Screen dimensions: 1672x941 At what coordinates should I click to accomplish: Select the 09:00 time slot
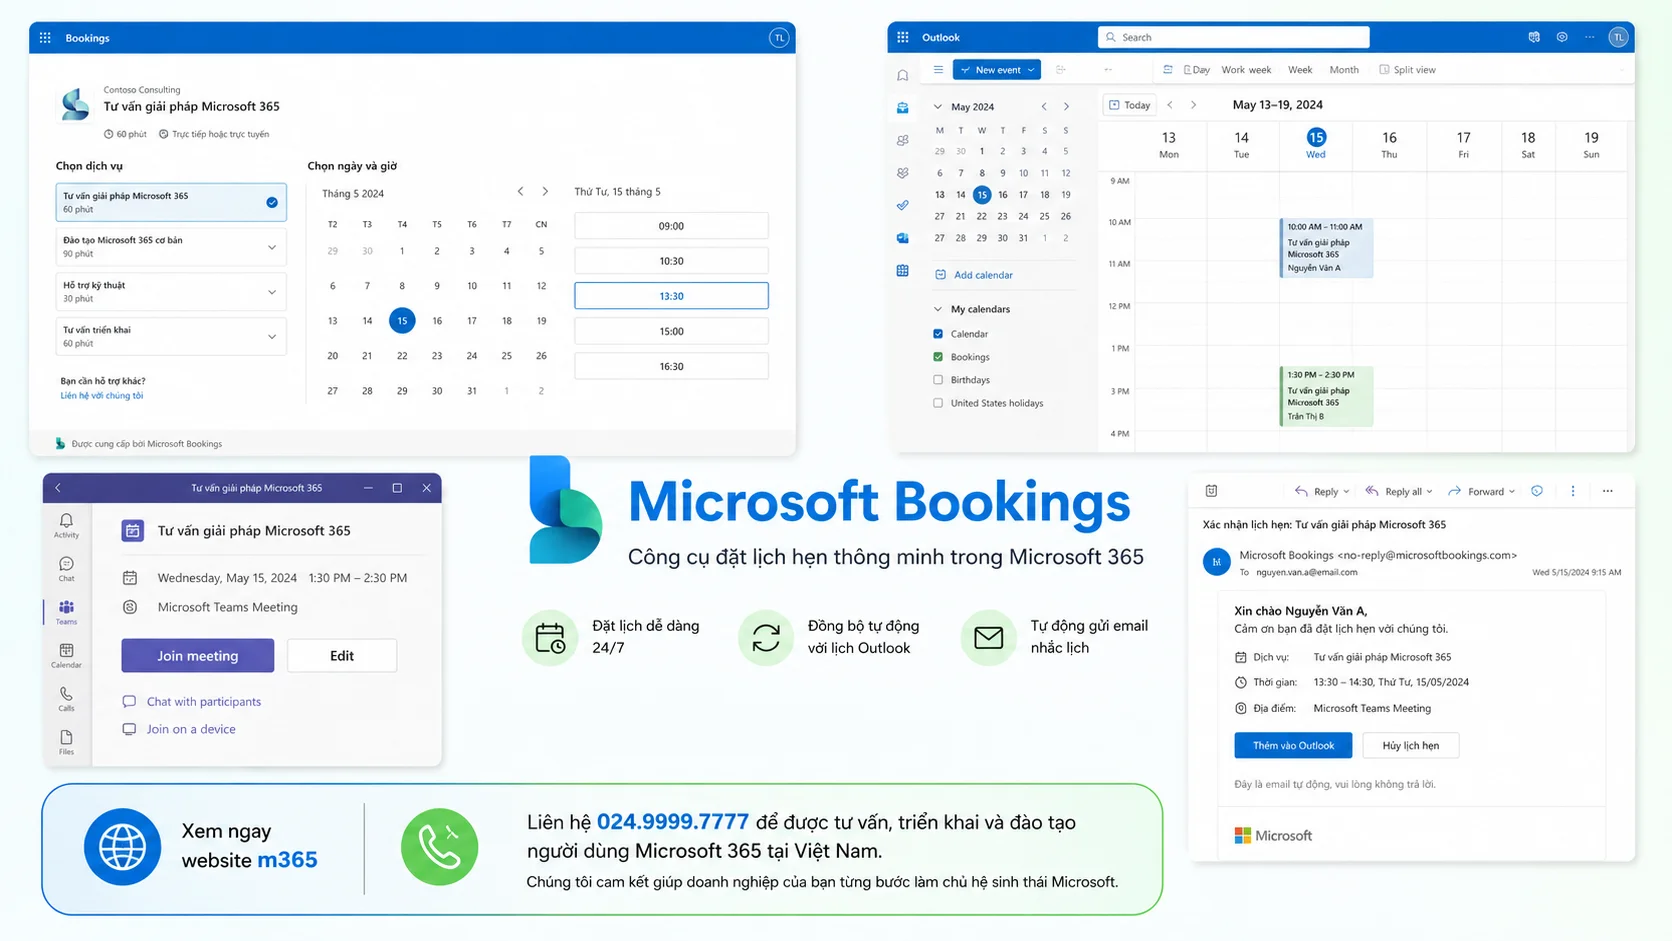(x=672, y=226)
